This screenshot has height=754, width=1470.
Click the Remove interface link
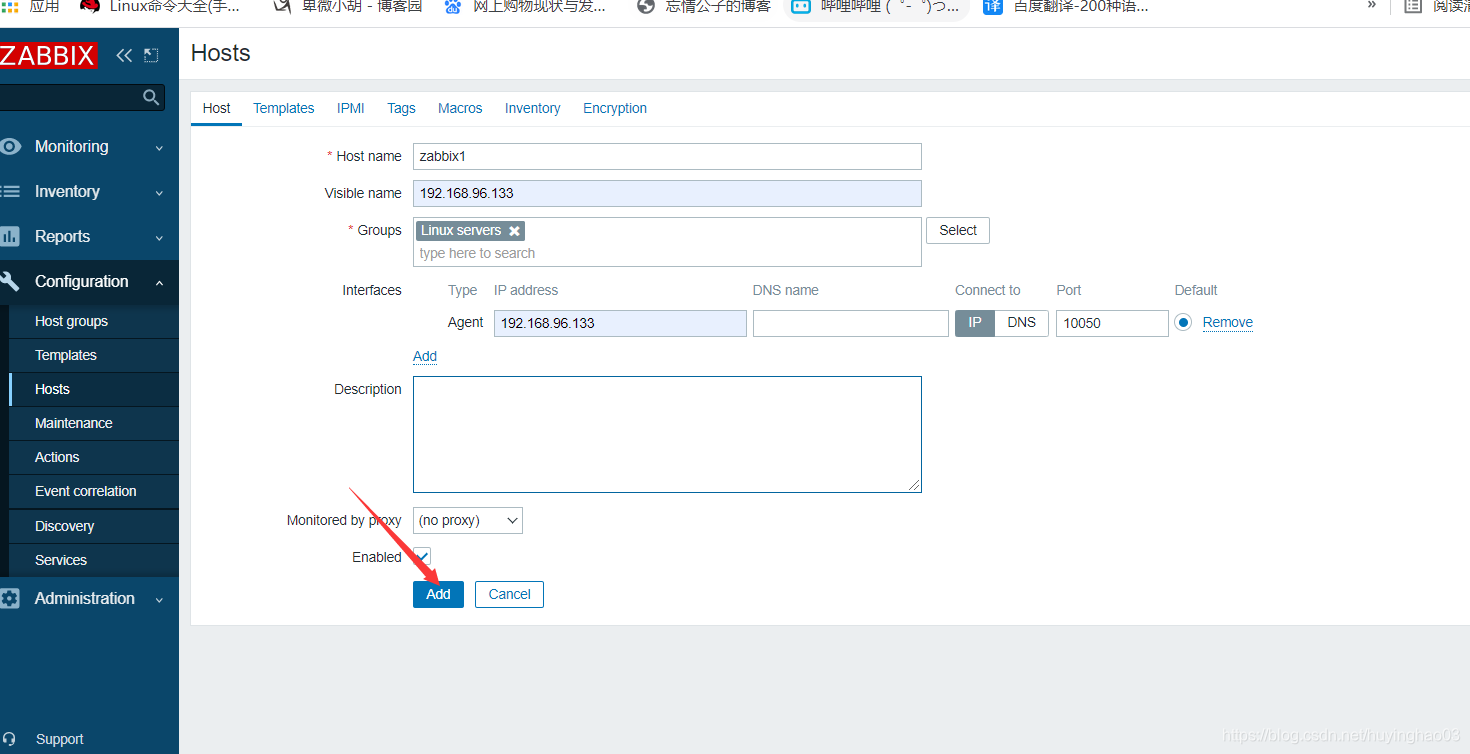(x=1228, y=322)
